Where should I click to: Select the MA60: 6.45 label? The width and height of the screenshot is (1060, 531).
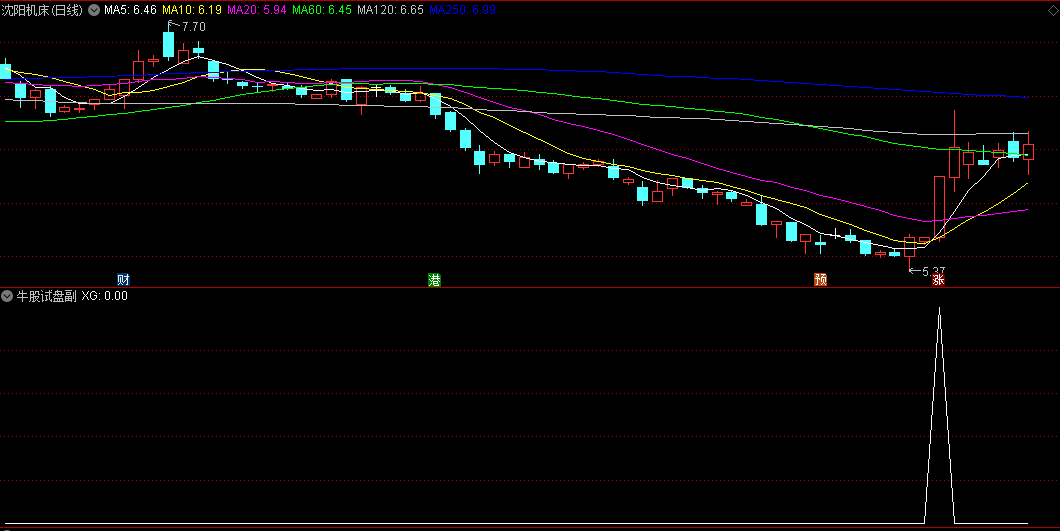pos(322,10)
